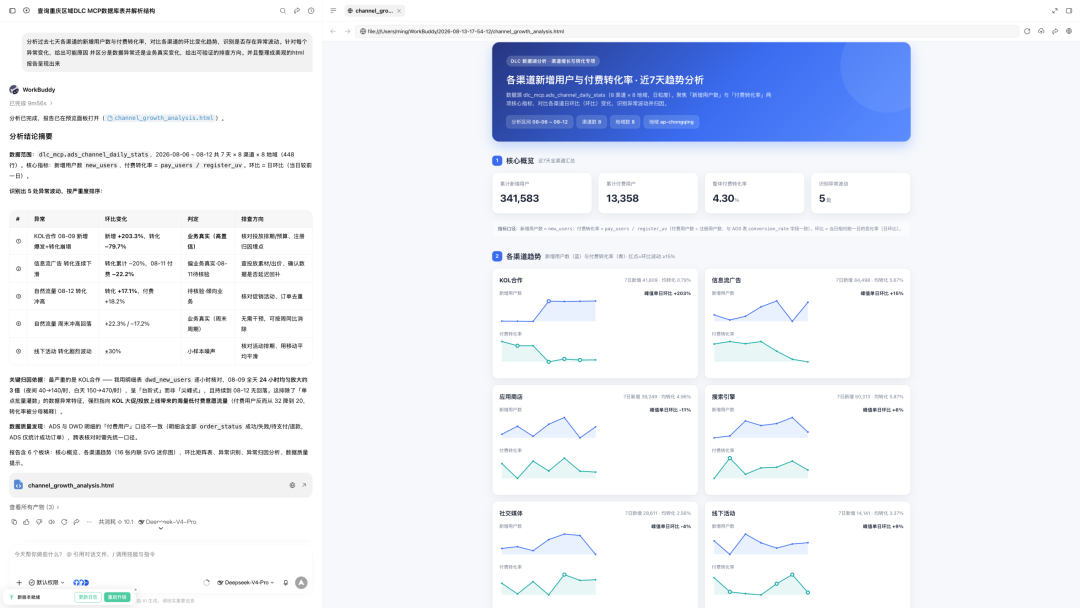Open the channel_growth_analysis.html inline link

(x=160, y=118)
